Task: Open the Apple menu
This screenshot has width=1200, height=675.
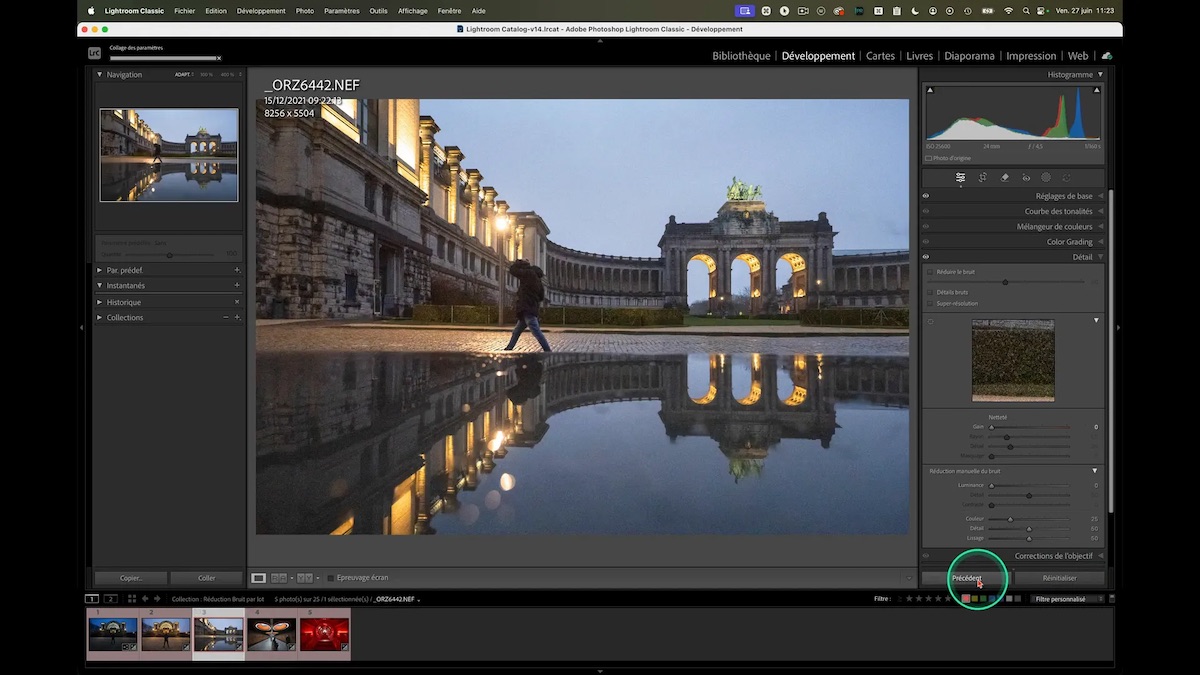Action: point(91,11)
